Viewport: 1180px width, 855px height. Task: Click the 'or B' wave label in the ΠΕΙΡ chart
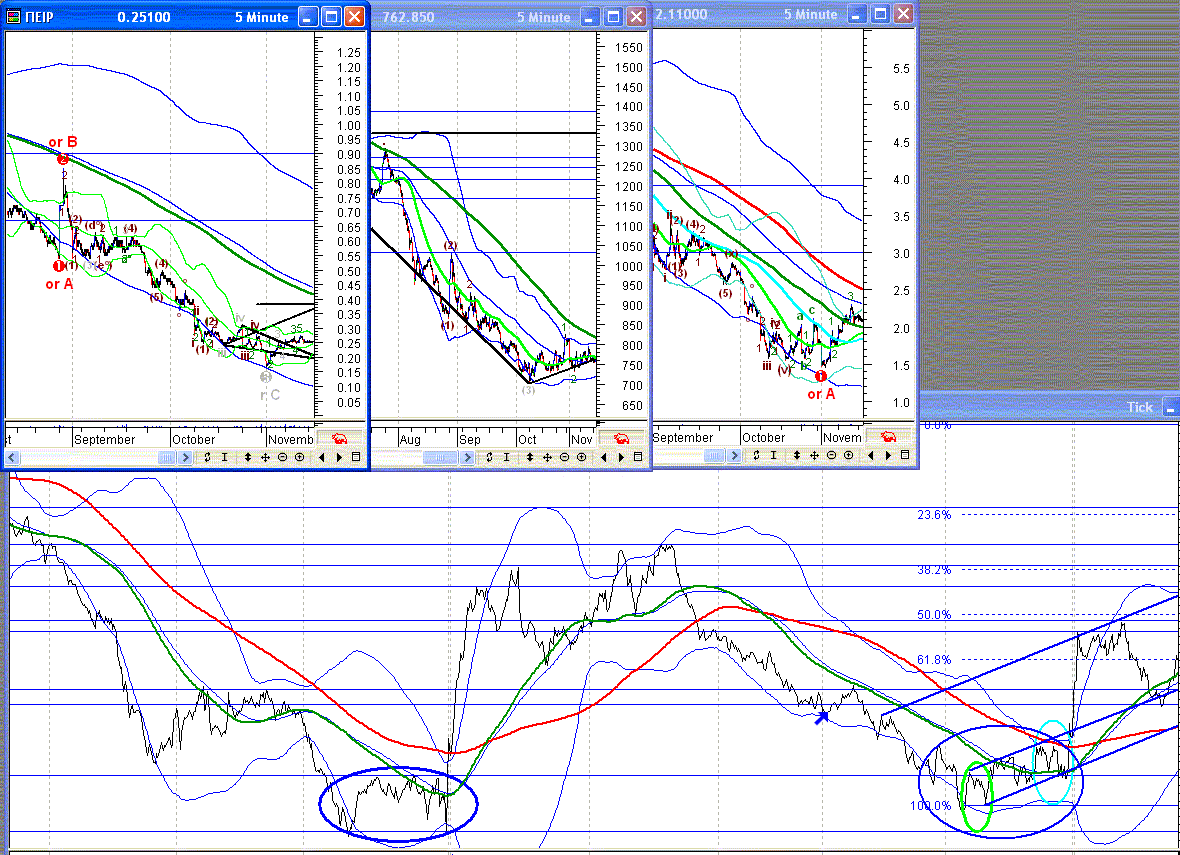(62, 142)
